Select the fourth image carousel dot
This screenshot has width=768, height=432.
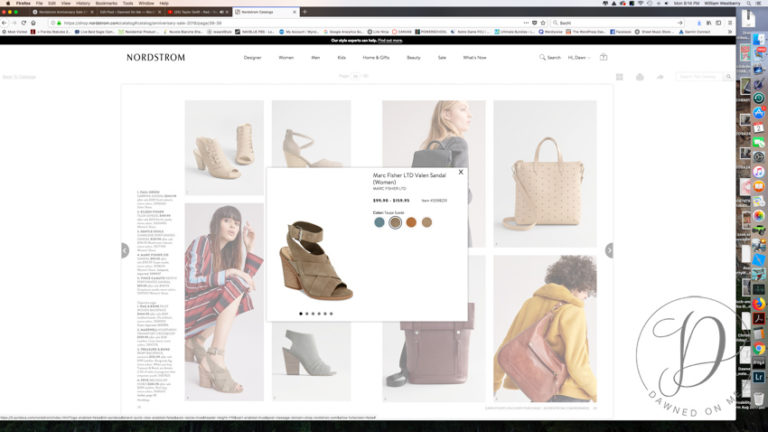click(x=319, y=313)
